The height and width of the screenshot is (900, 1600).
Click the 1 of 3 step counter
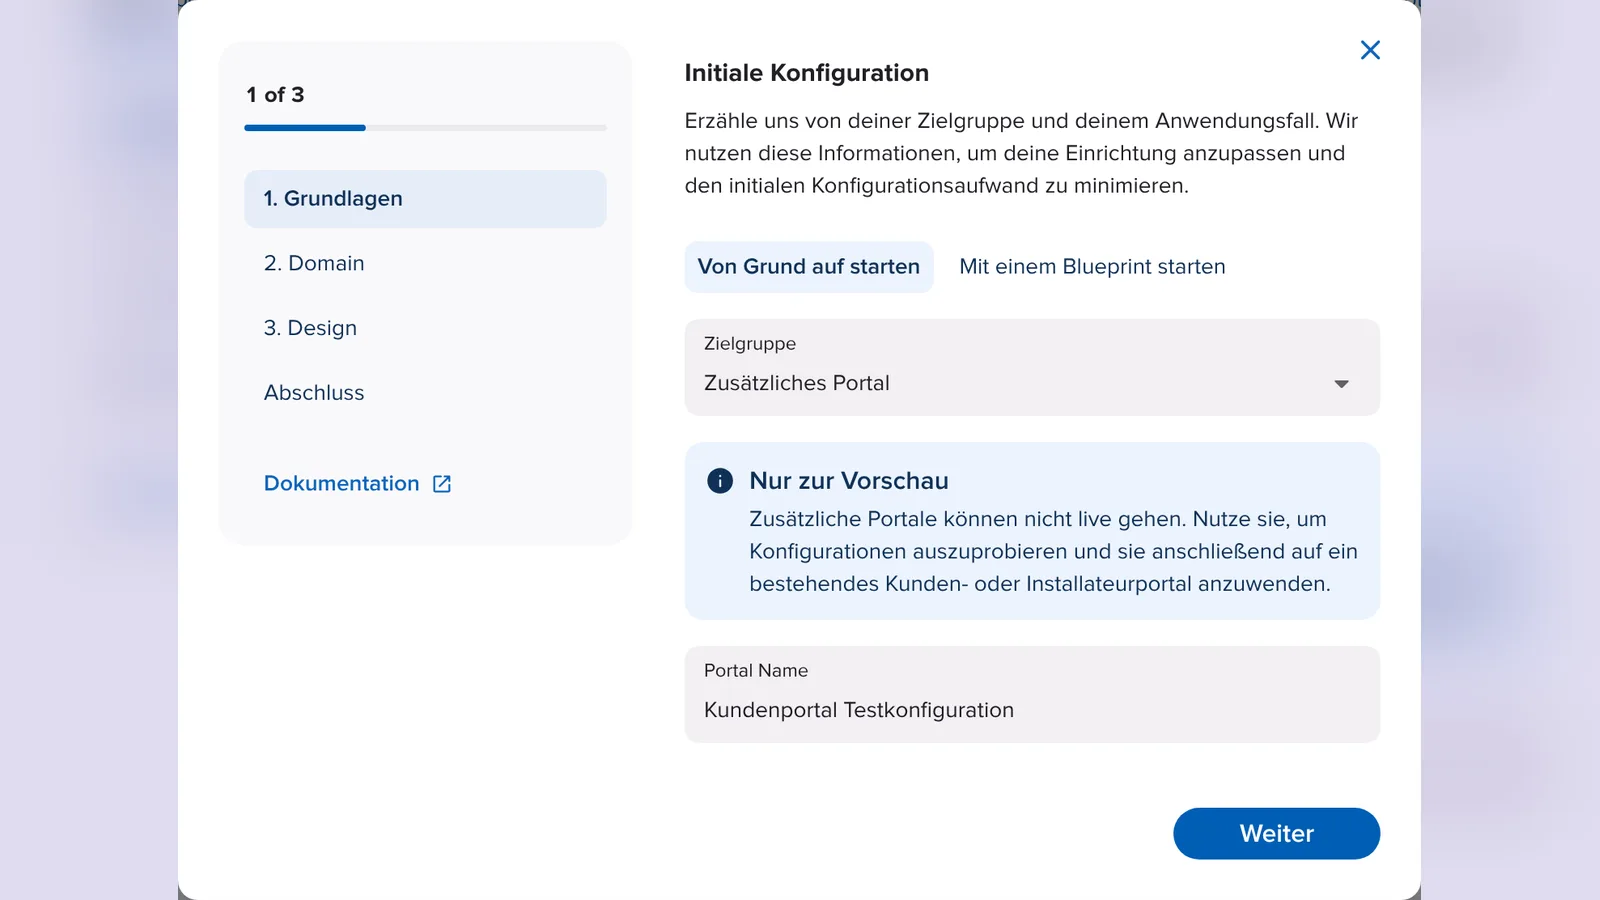point(275,95)
